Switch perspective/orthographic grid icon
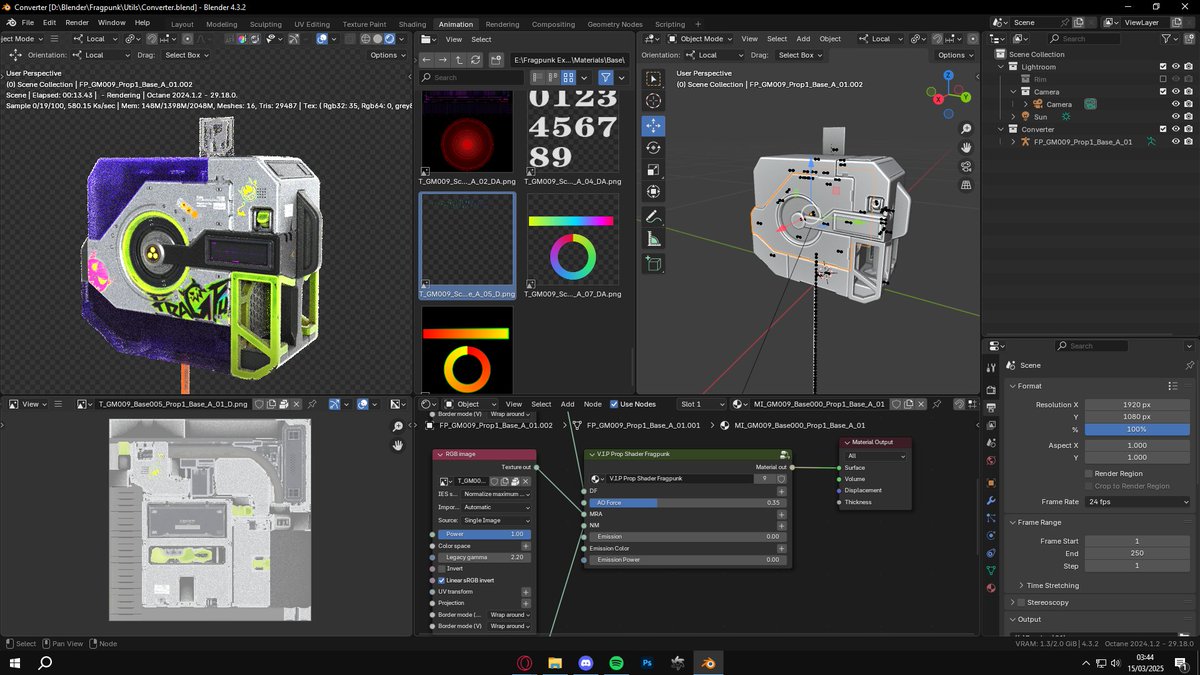The image size is (1200, 675). [x=966, y=185]
